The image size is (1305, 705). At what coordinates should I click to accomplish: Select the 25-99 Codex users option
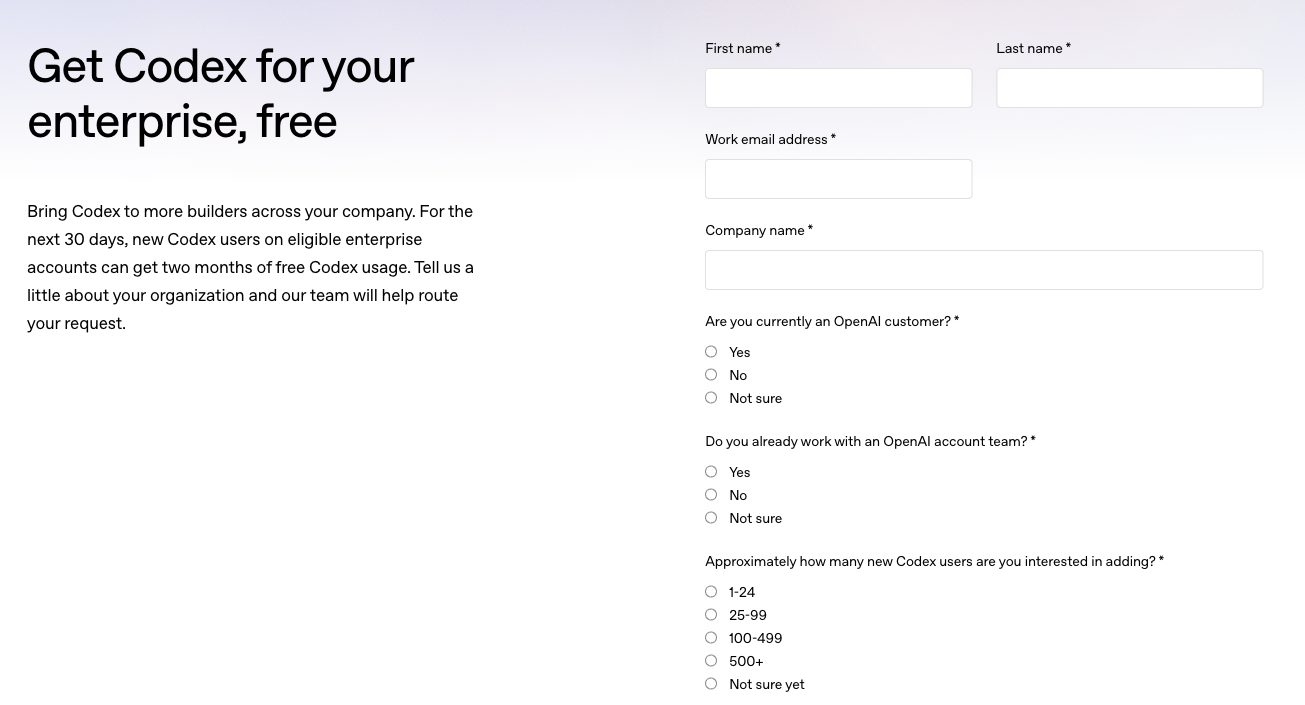coord(711,615)
